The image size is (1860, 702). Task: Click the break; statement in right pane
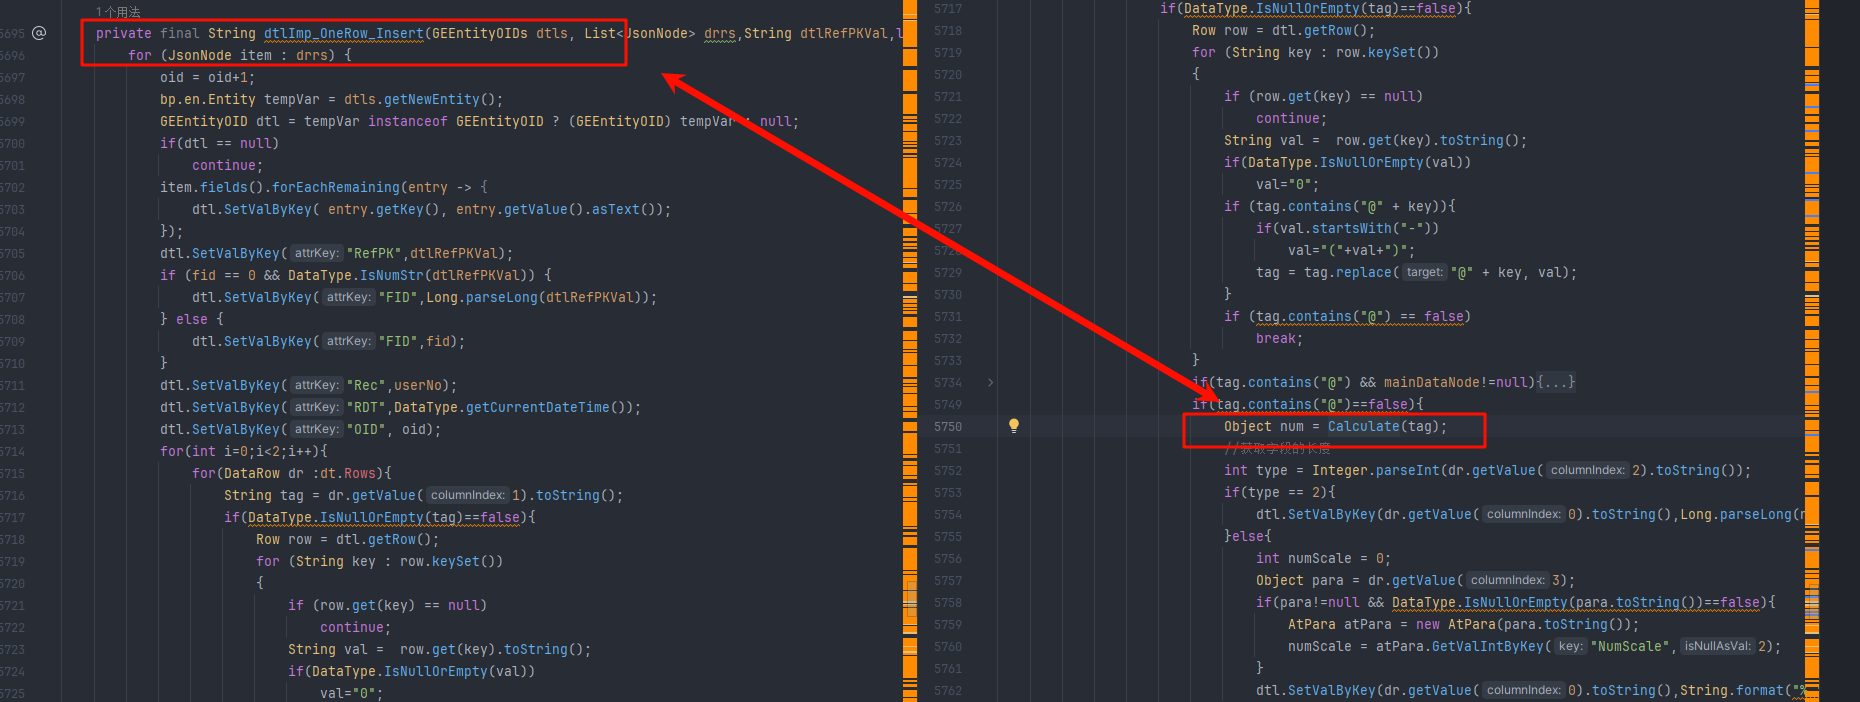[x=1280, y=338]
